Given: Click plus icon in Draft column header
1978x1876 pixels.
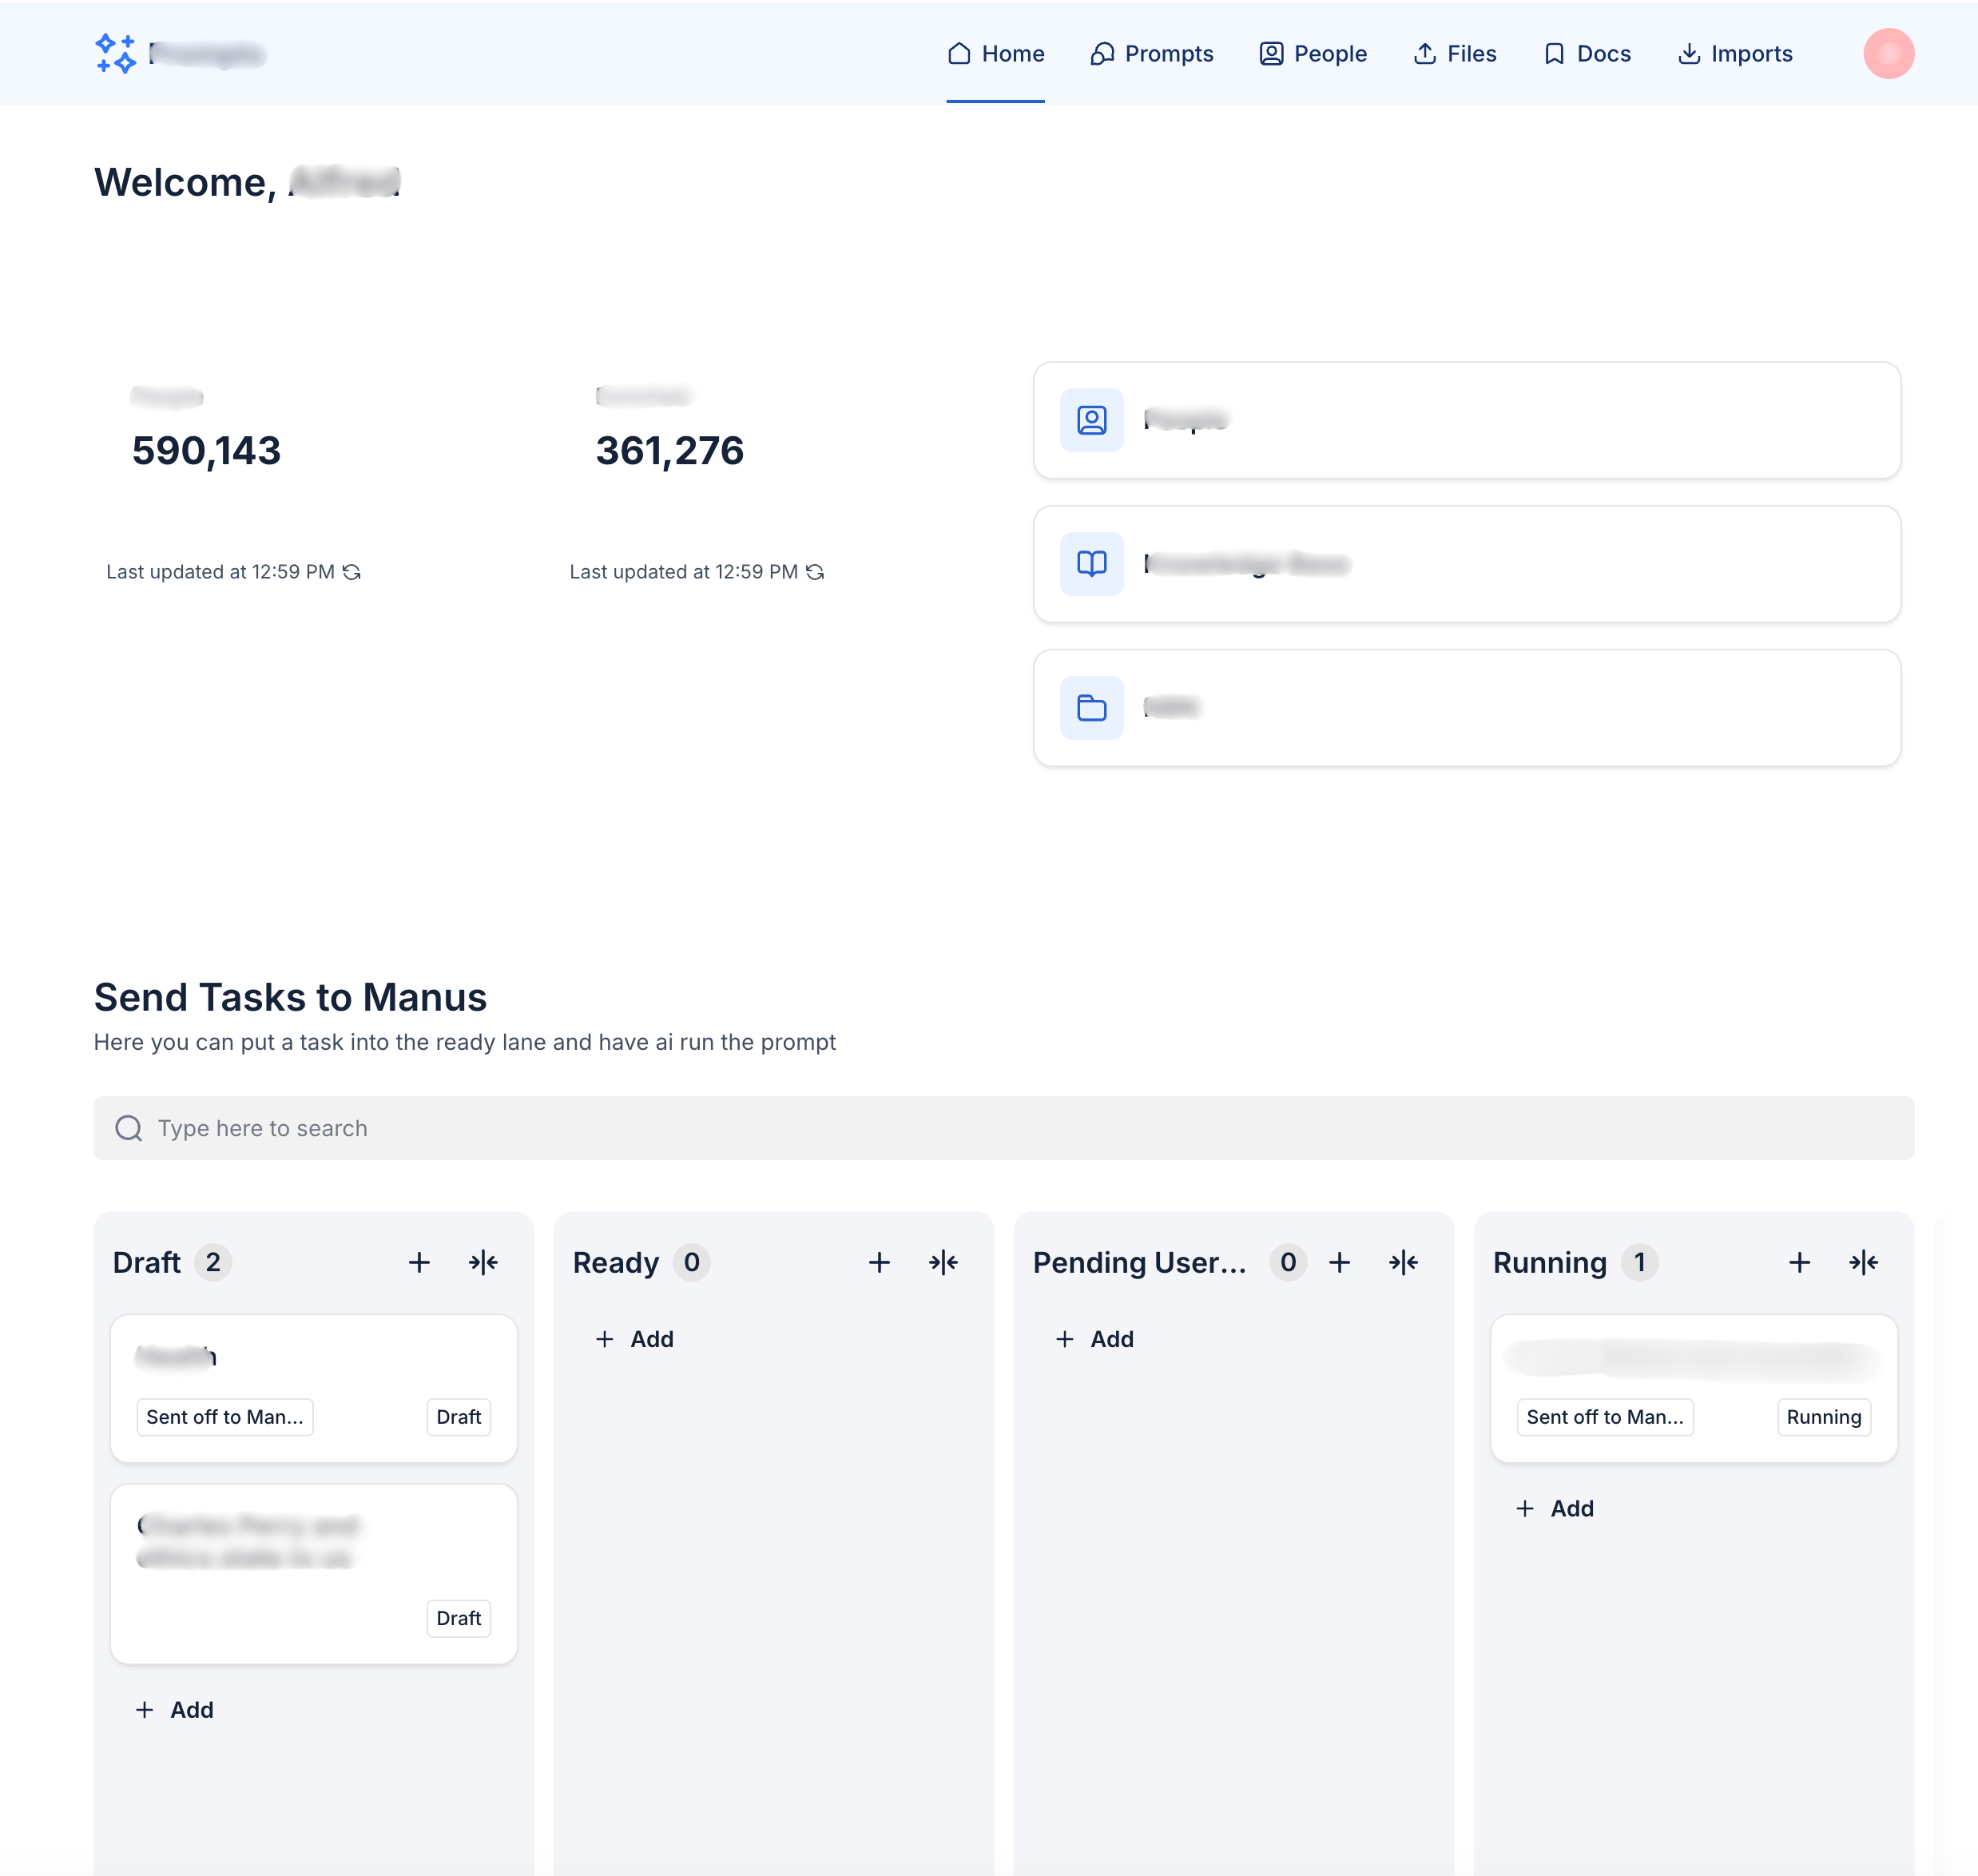Looking at the screenshot, I should pos(419,1262).
